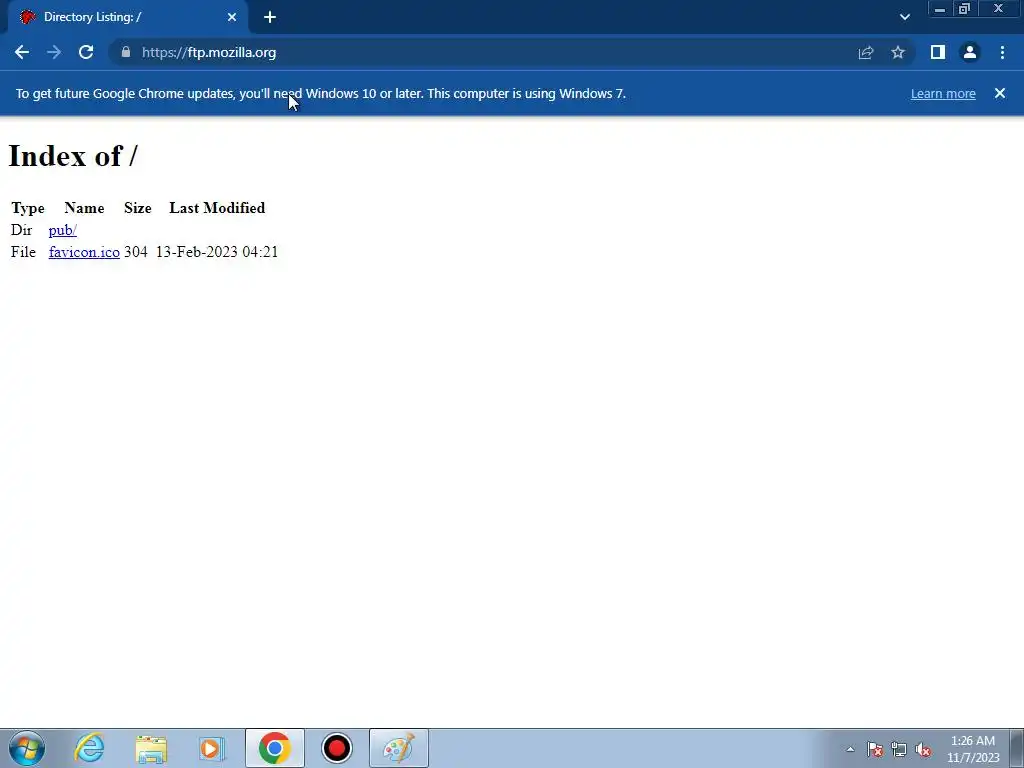Click the Chrome taskbar icon
Screen dimensions: 1024x768
(275, 748)
